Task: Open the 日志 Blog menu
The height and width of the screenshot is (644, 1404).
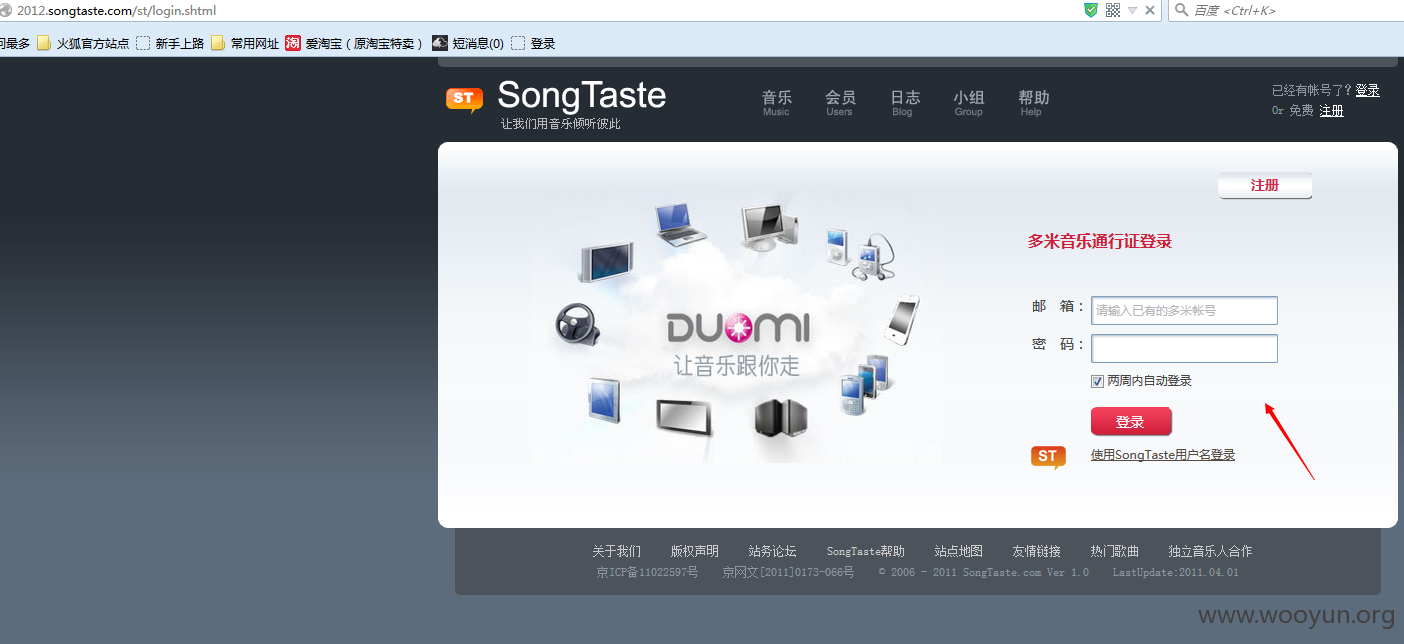Action: pos(905,102)
